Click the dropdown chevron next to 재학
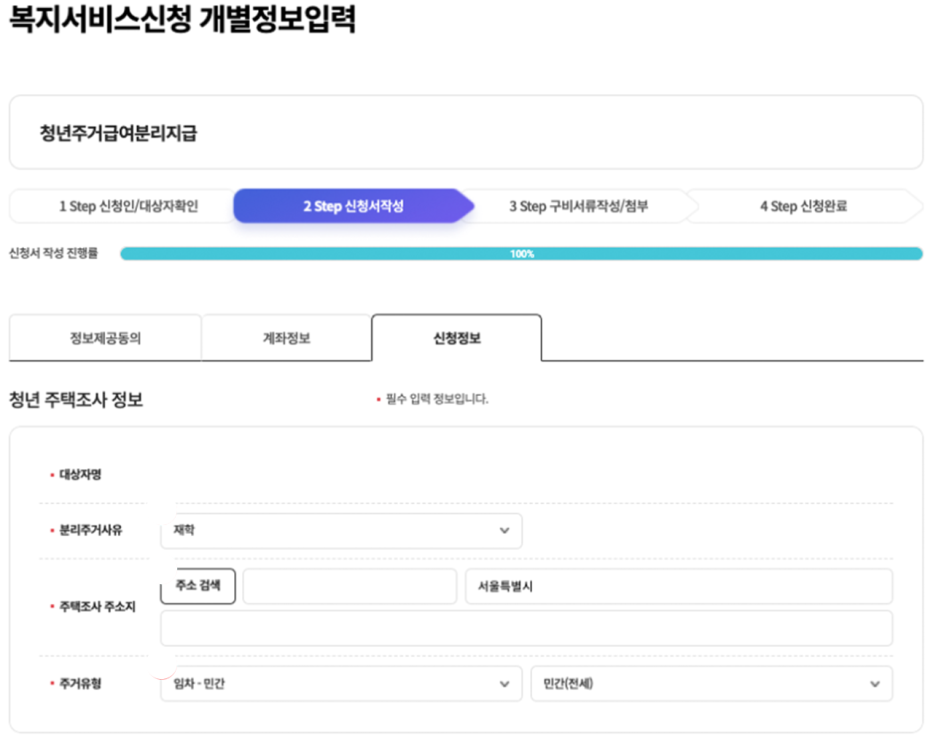Viewport: 936px width, 749px height. (x=506, y=531)
